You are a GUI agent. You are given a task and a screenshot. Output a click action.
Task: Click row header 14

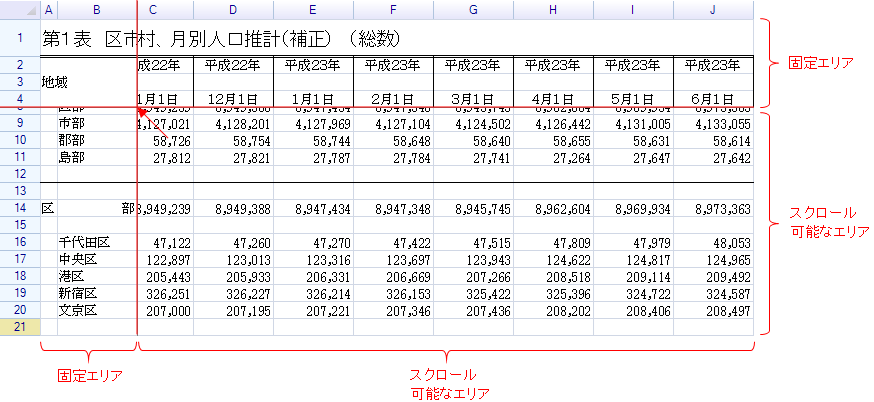[x=20, y=208]
